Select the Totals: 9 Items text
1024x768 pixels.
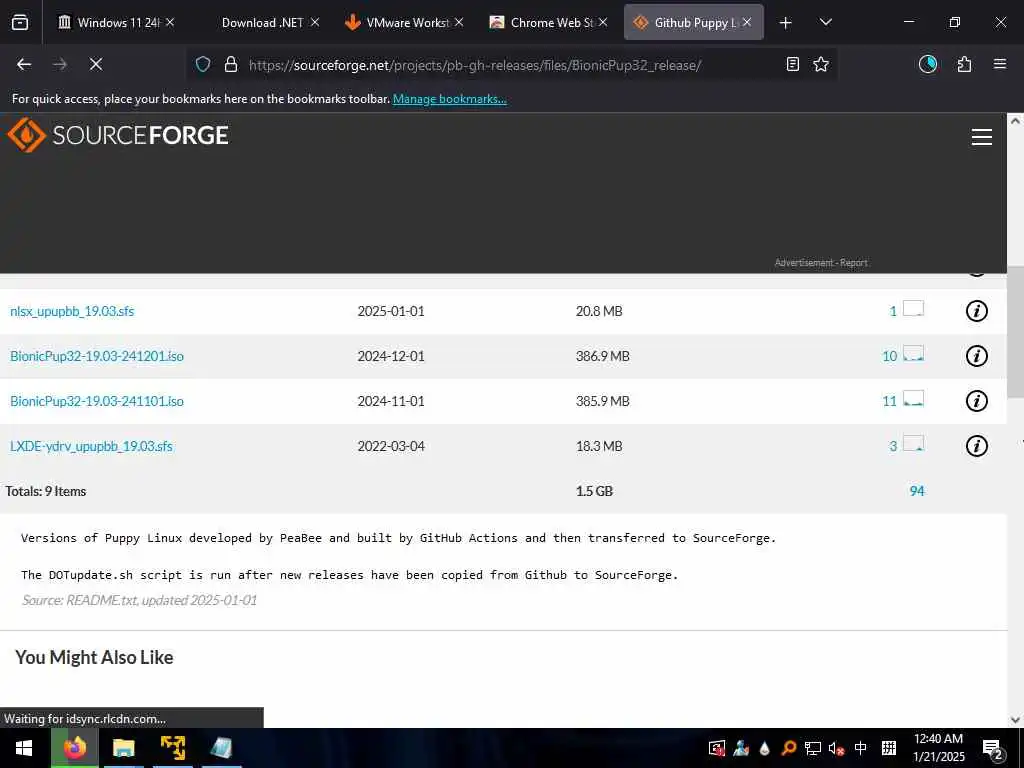pos(46,491)
